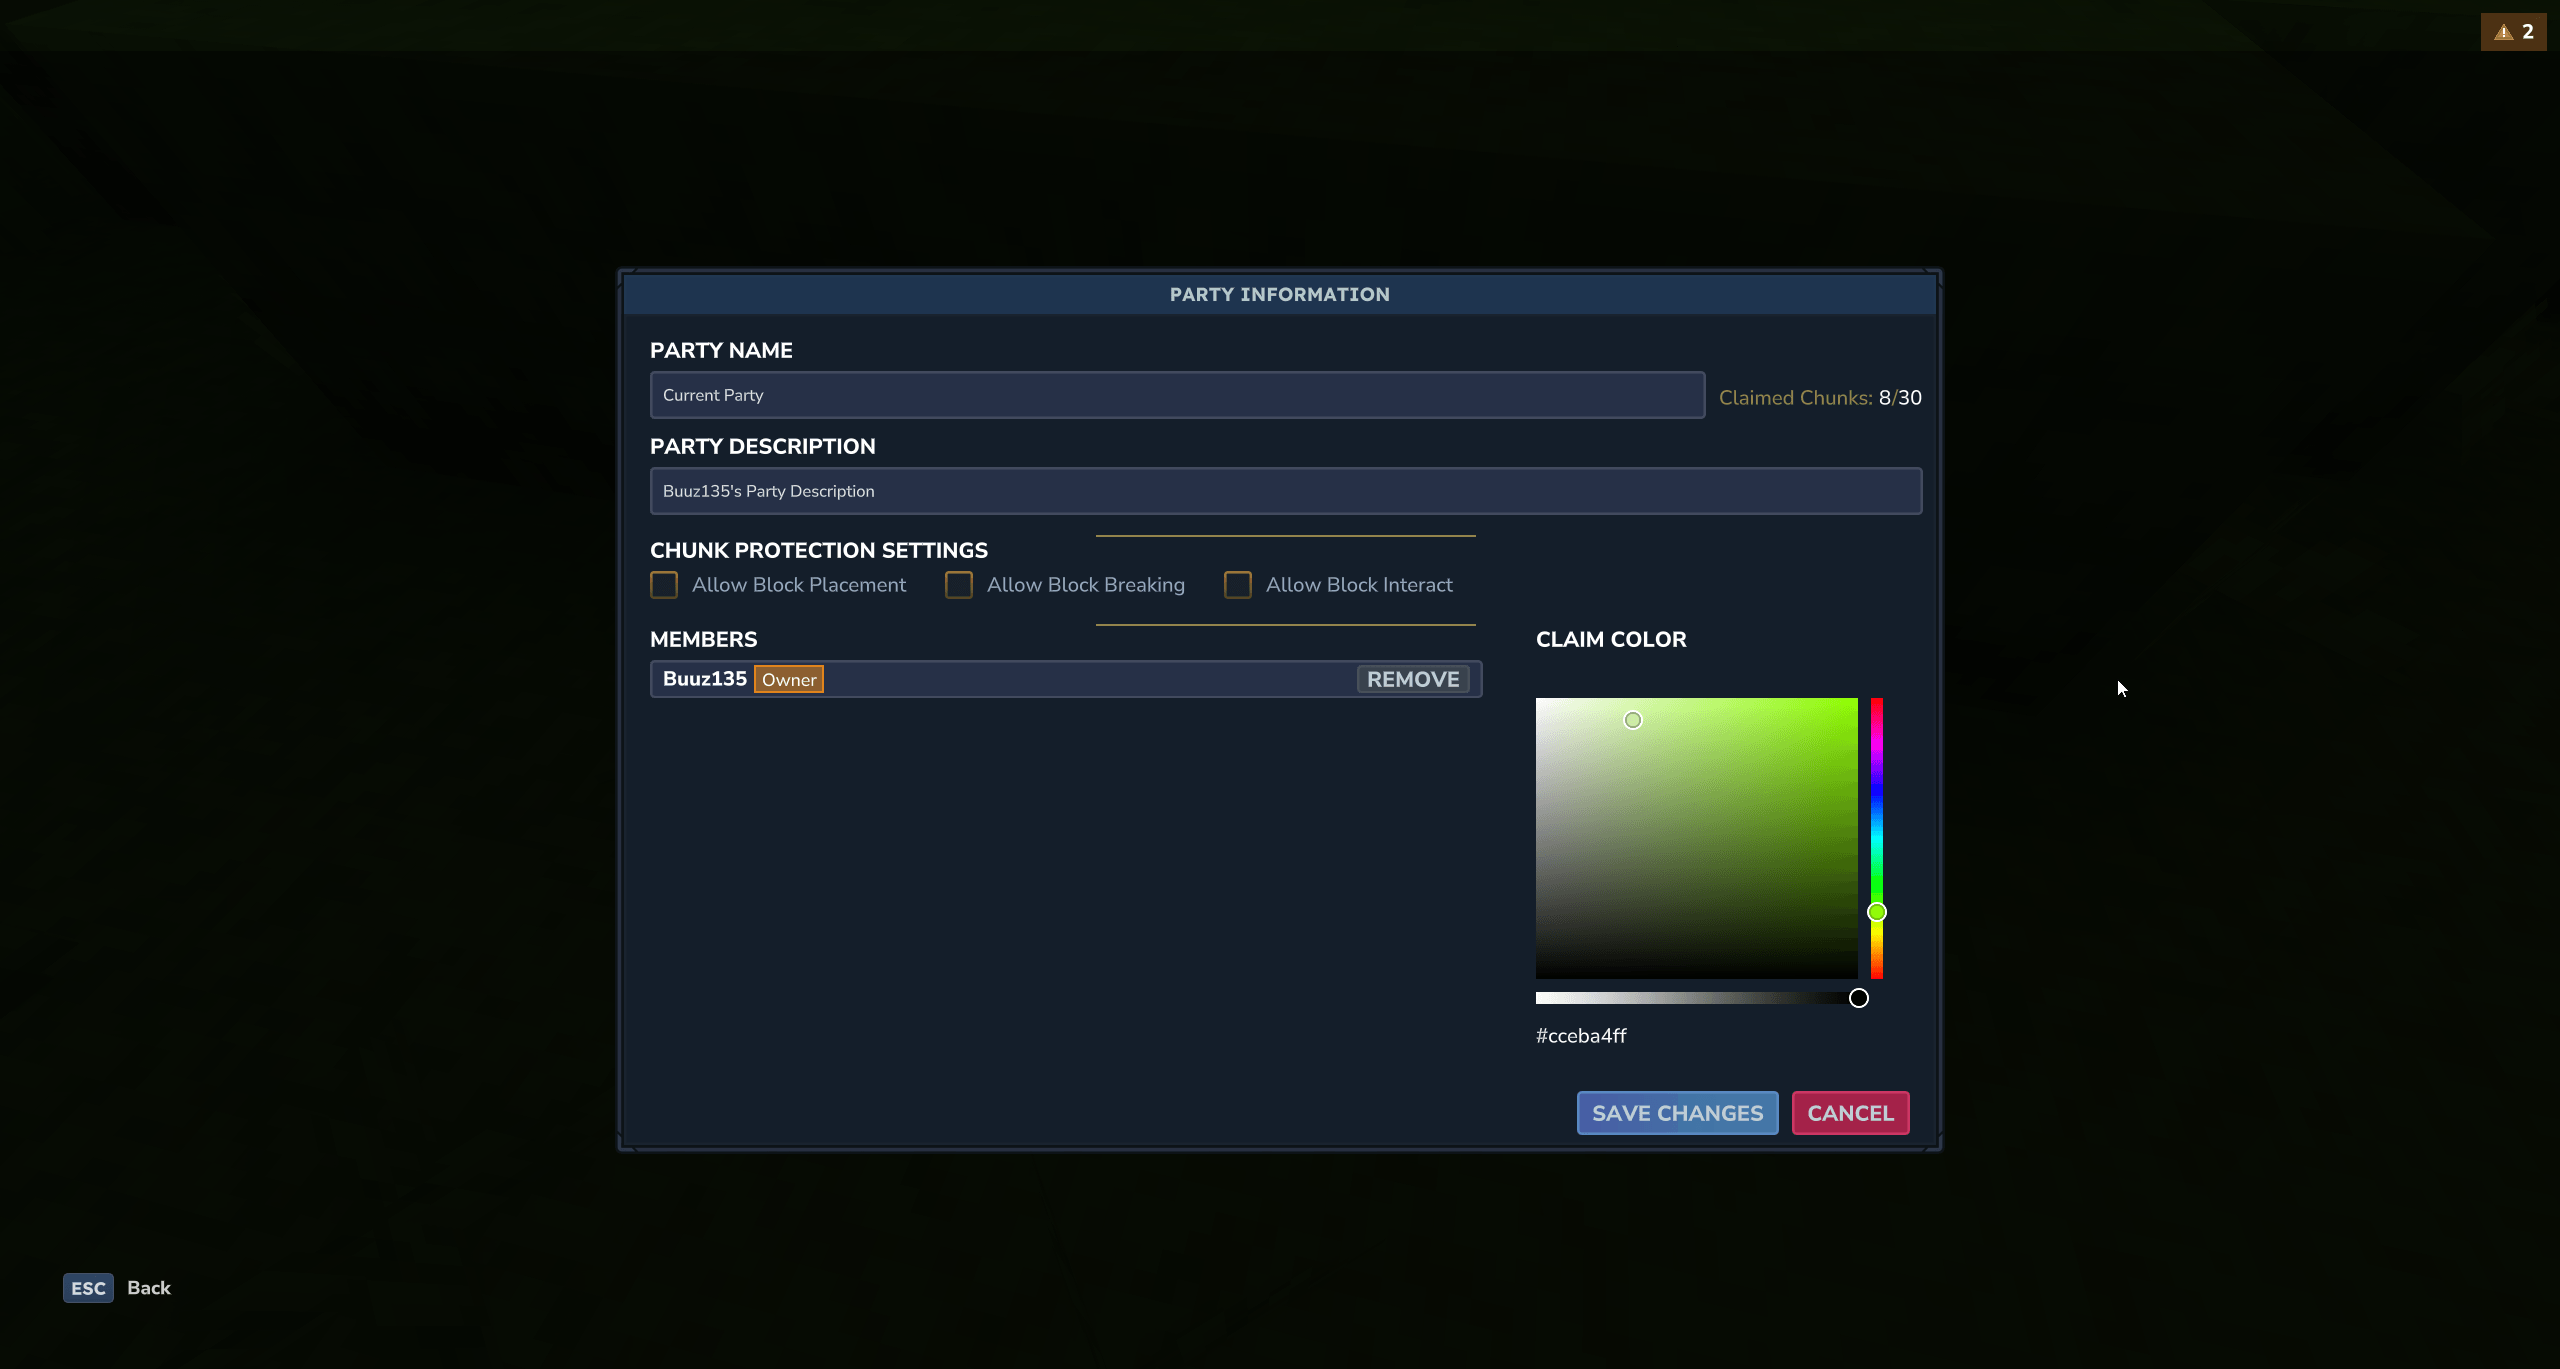Image resolution: width=2560 pixels, height=1369 pixels.
Task: Toggle Allow Block Breaking checkbox
Action: tap(959, 585)
